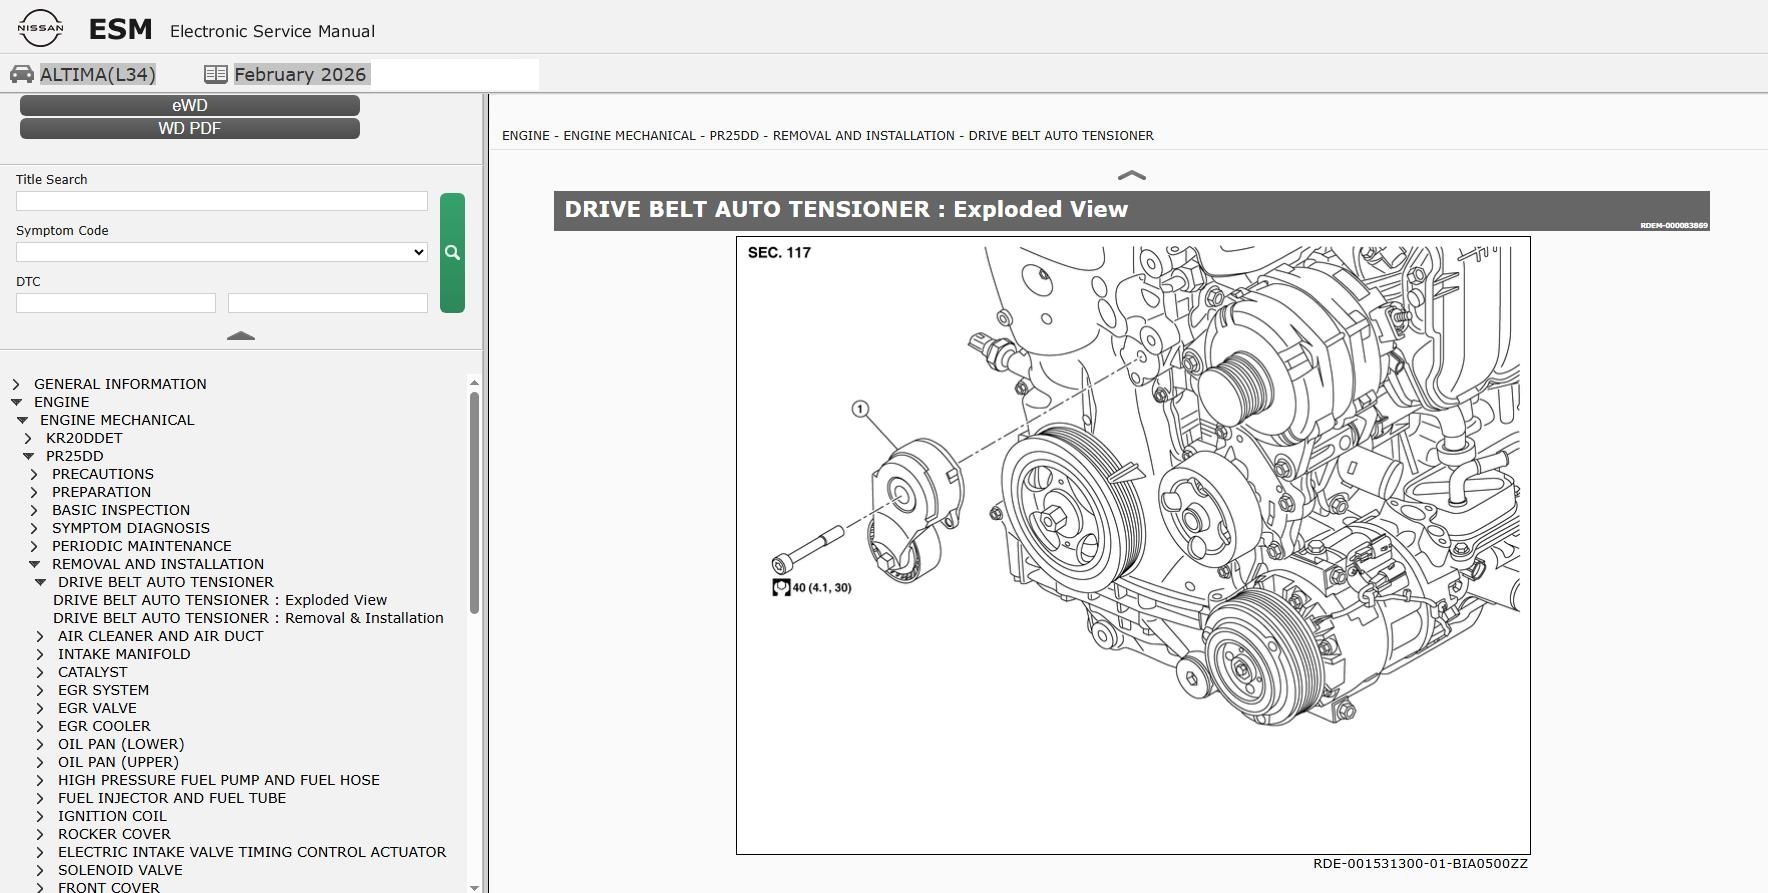Collapse the search panel with up arrow
1768x893 pixels.
[x=241, y=336]
